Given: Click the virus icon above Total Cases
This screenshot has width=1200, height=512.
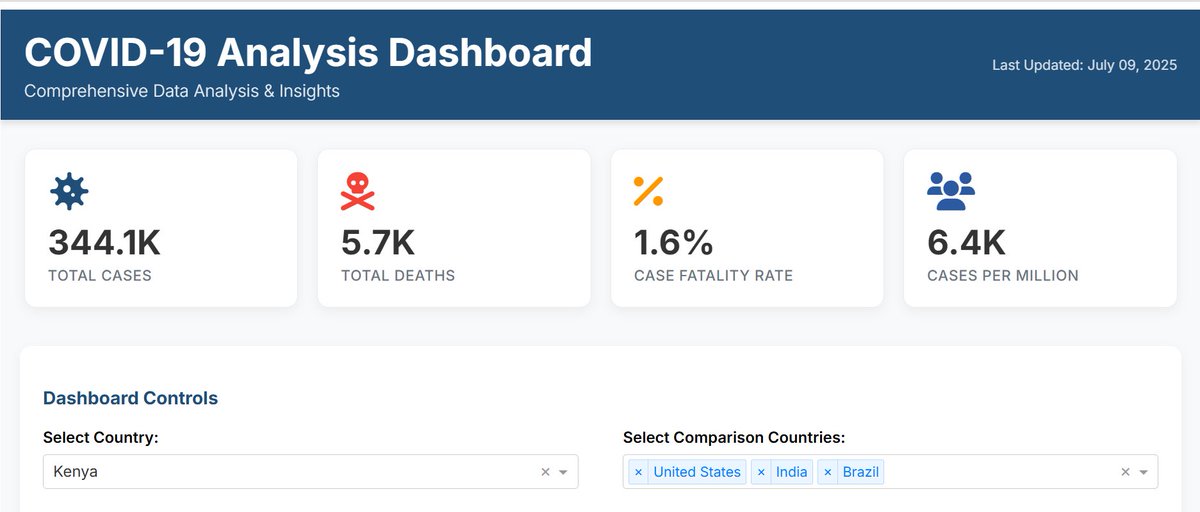Looking at the screenshot, I should [x=69, y=191].
